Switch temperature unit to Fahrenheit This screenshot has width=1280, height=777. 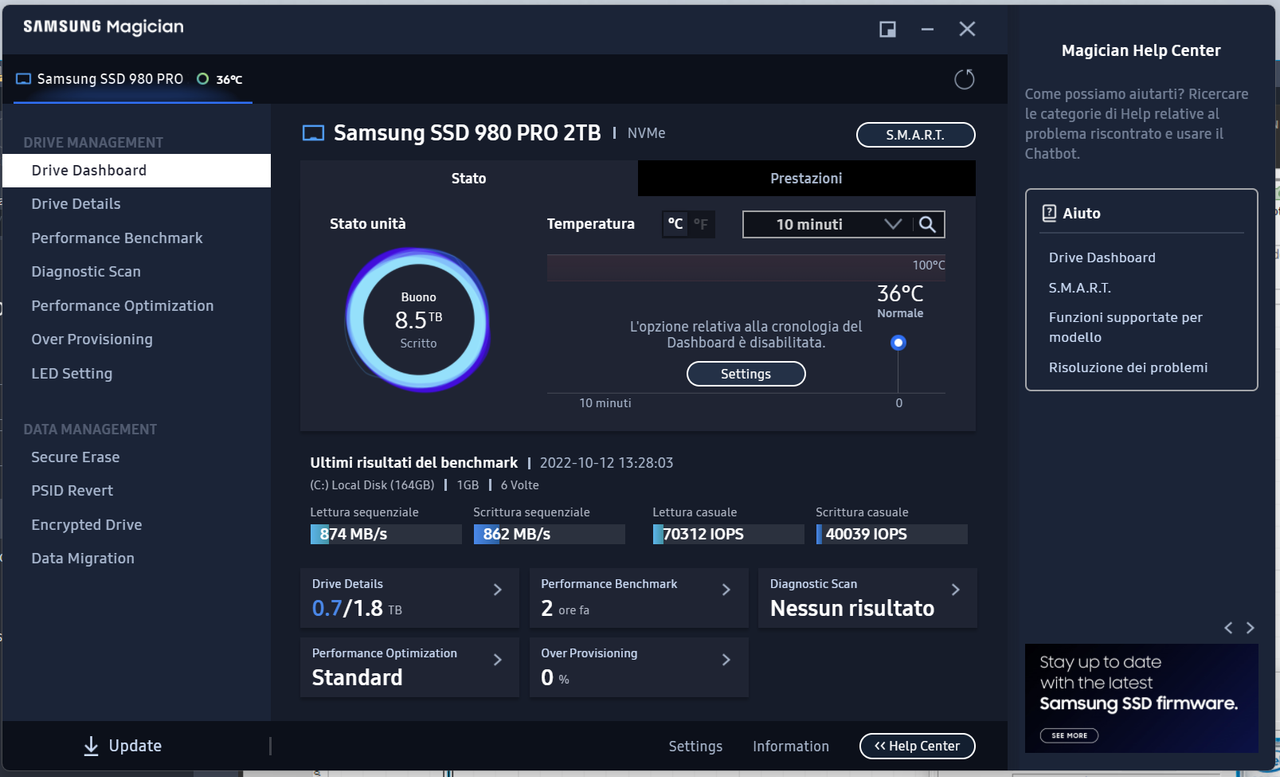(x=701, y=224)
